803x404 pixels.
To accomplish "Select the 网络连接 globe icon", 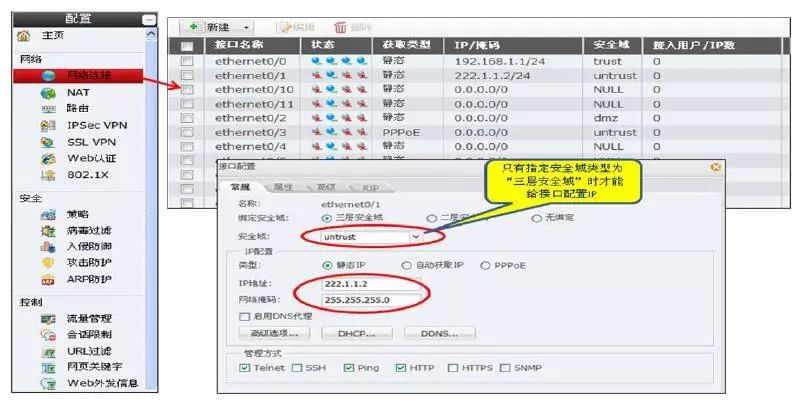I will 48,76.
